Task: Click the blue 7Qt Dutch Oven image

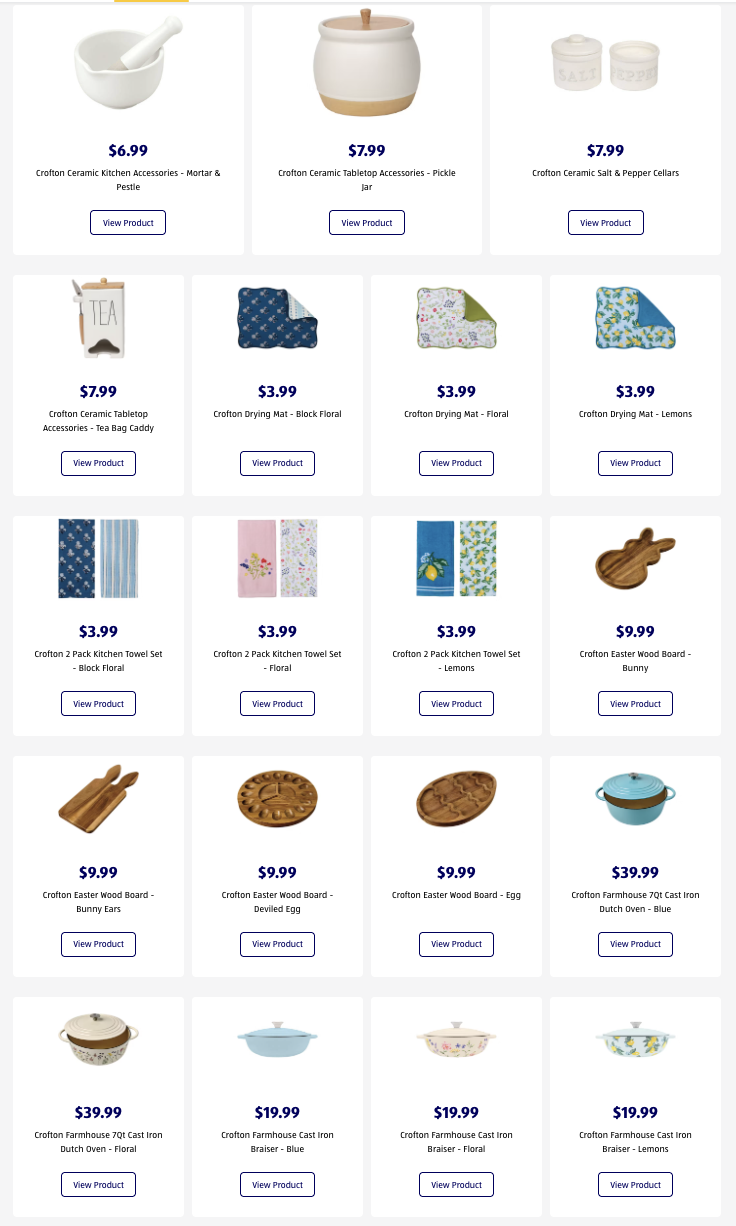Action: tap(635, 797)
